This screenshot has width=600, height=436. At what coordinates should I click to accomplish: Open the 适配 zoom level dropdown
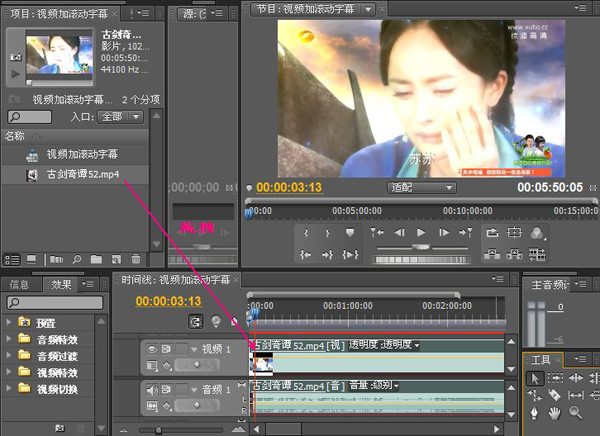[x=421, y=188]
